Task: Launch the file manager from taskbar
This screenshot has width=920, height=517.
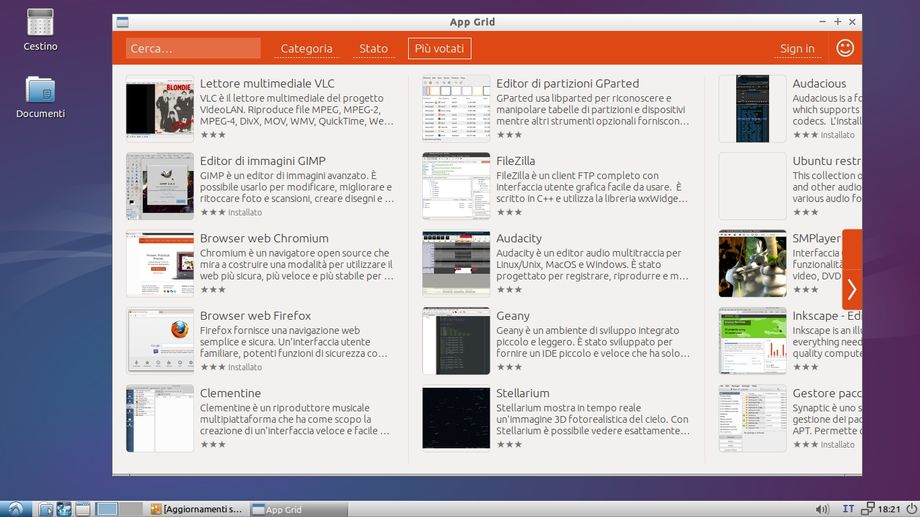Action: click(x=45, y=509)
